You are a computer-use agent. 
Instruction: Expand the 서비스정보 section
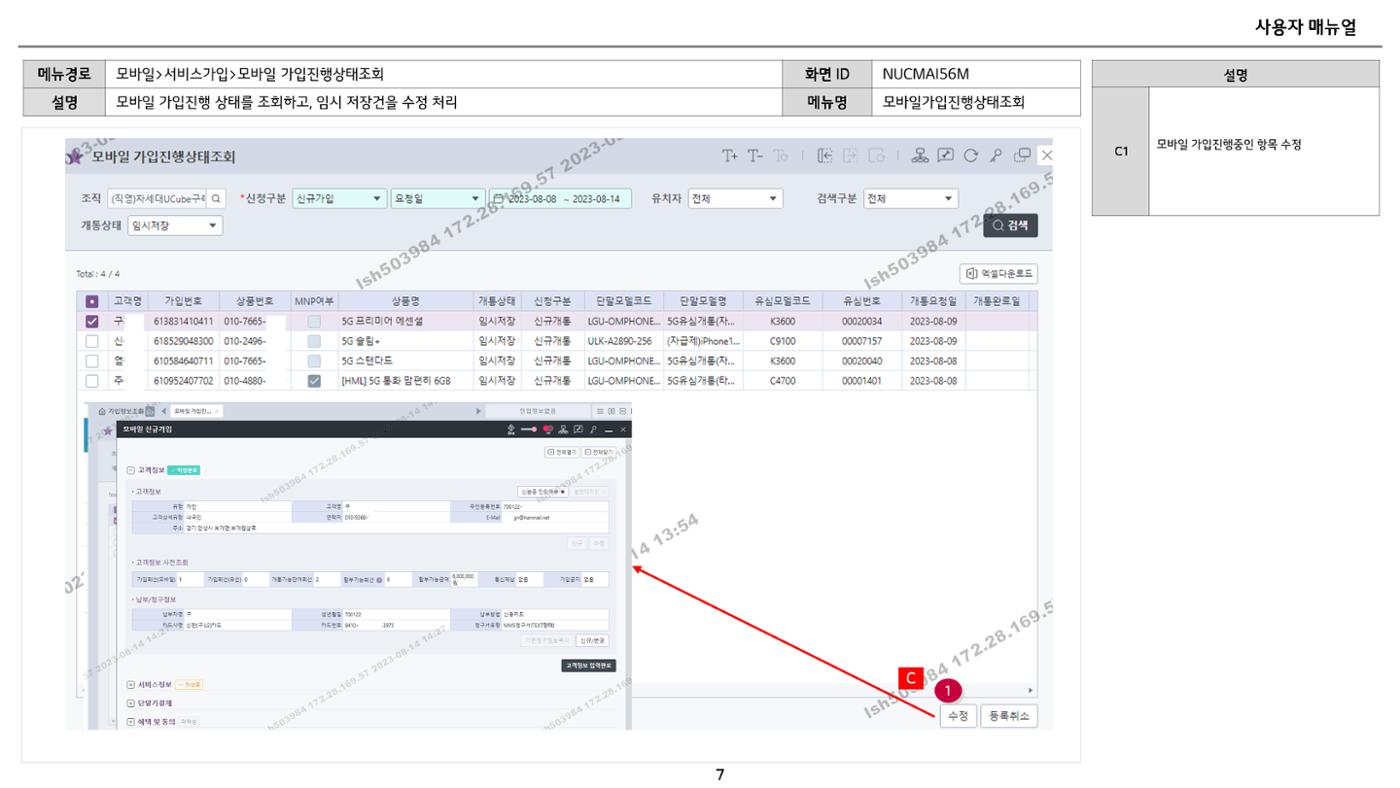[131, 684]
